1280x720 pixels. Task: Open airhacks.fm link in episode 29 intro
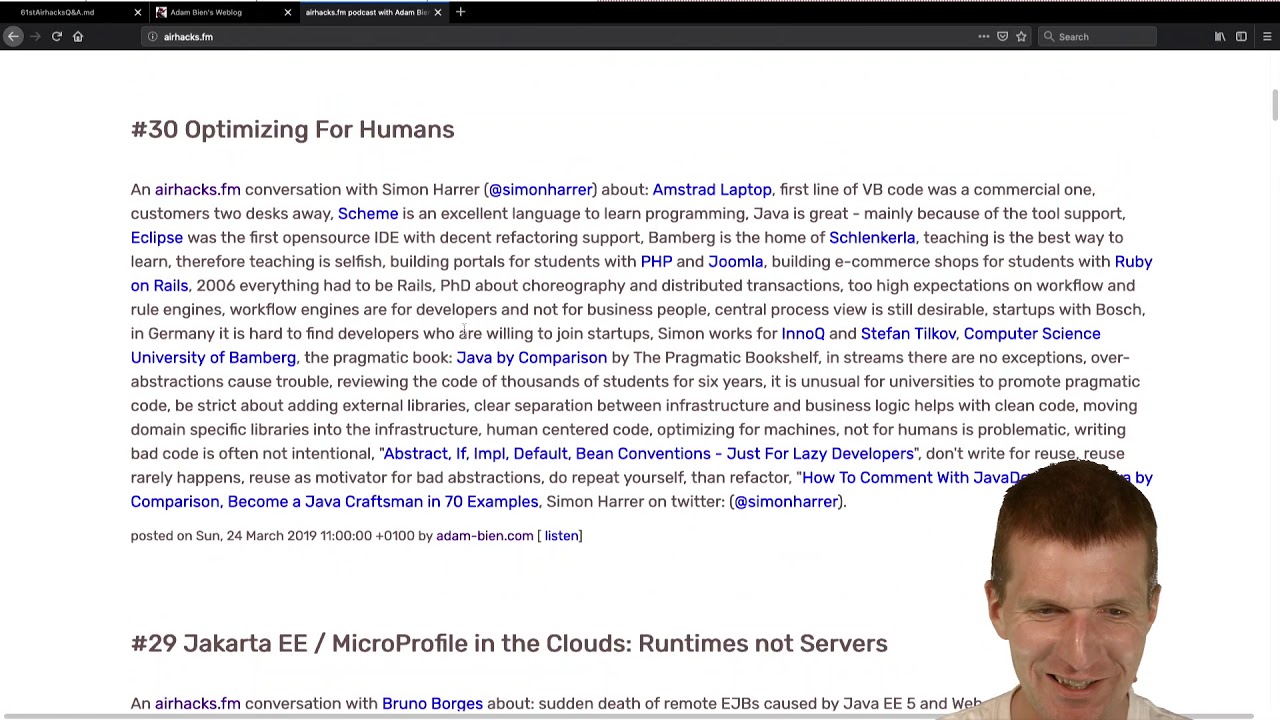coord(198,703)
